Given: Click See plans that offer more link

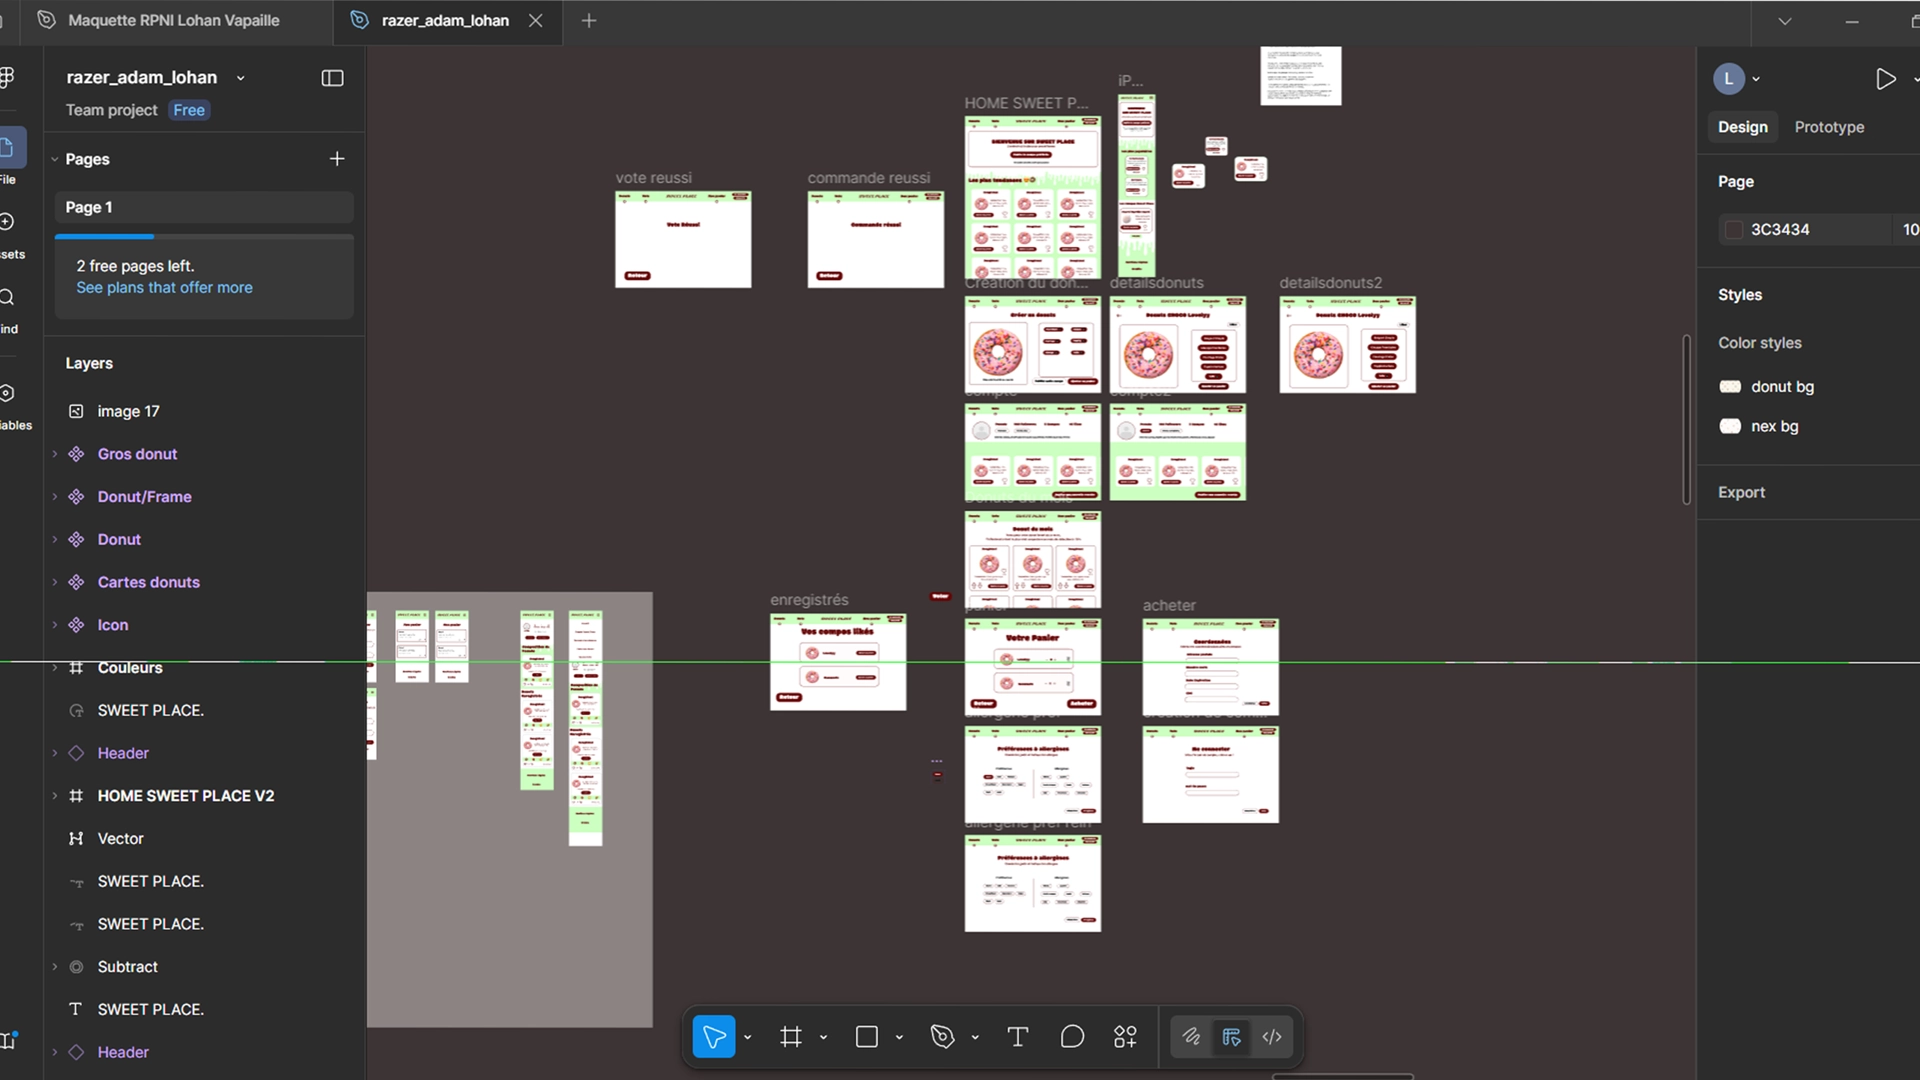Looking at the screenshot, I should pyautogui.click(x=164, y=287).
